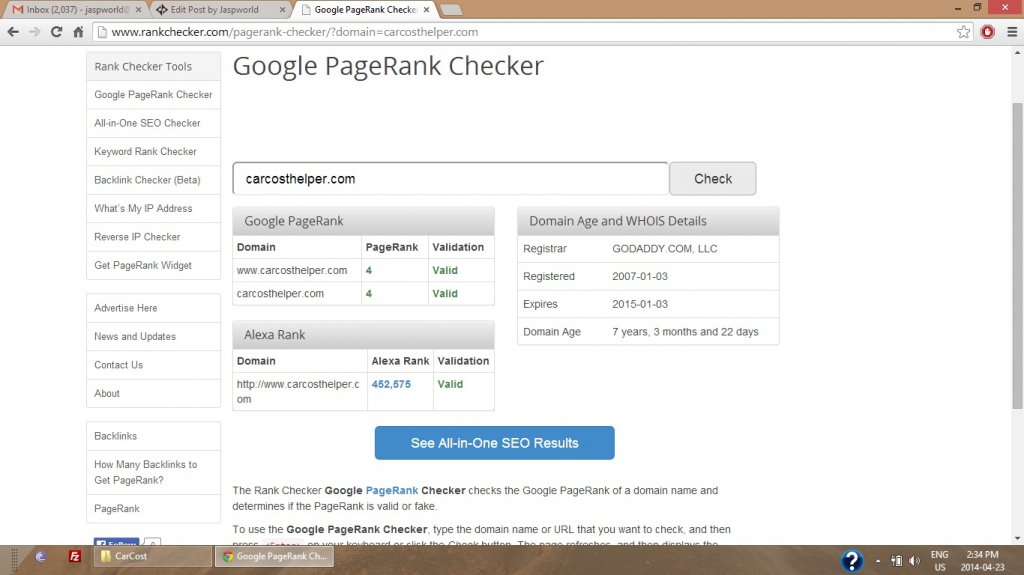Open Google PageRank Checker sidebar link
This screenshot has width=1024, height=575.
[x=153, y=95]
